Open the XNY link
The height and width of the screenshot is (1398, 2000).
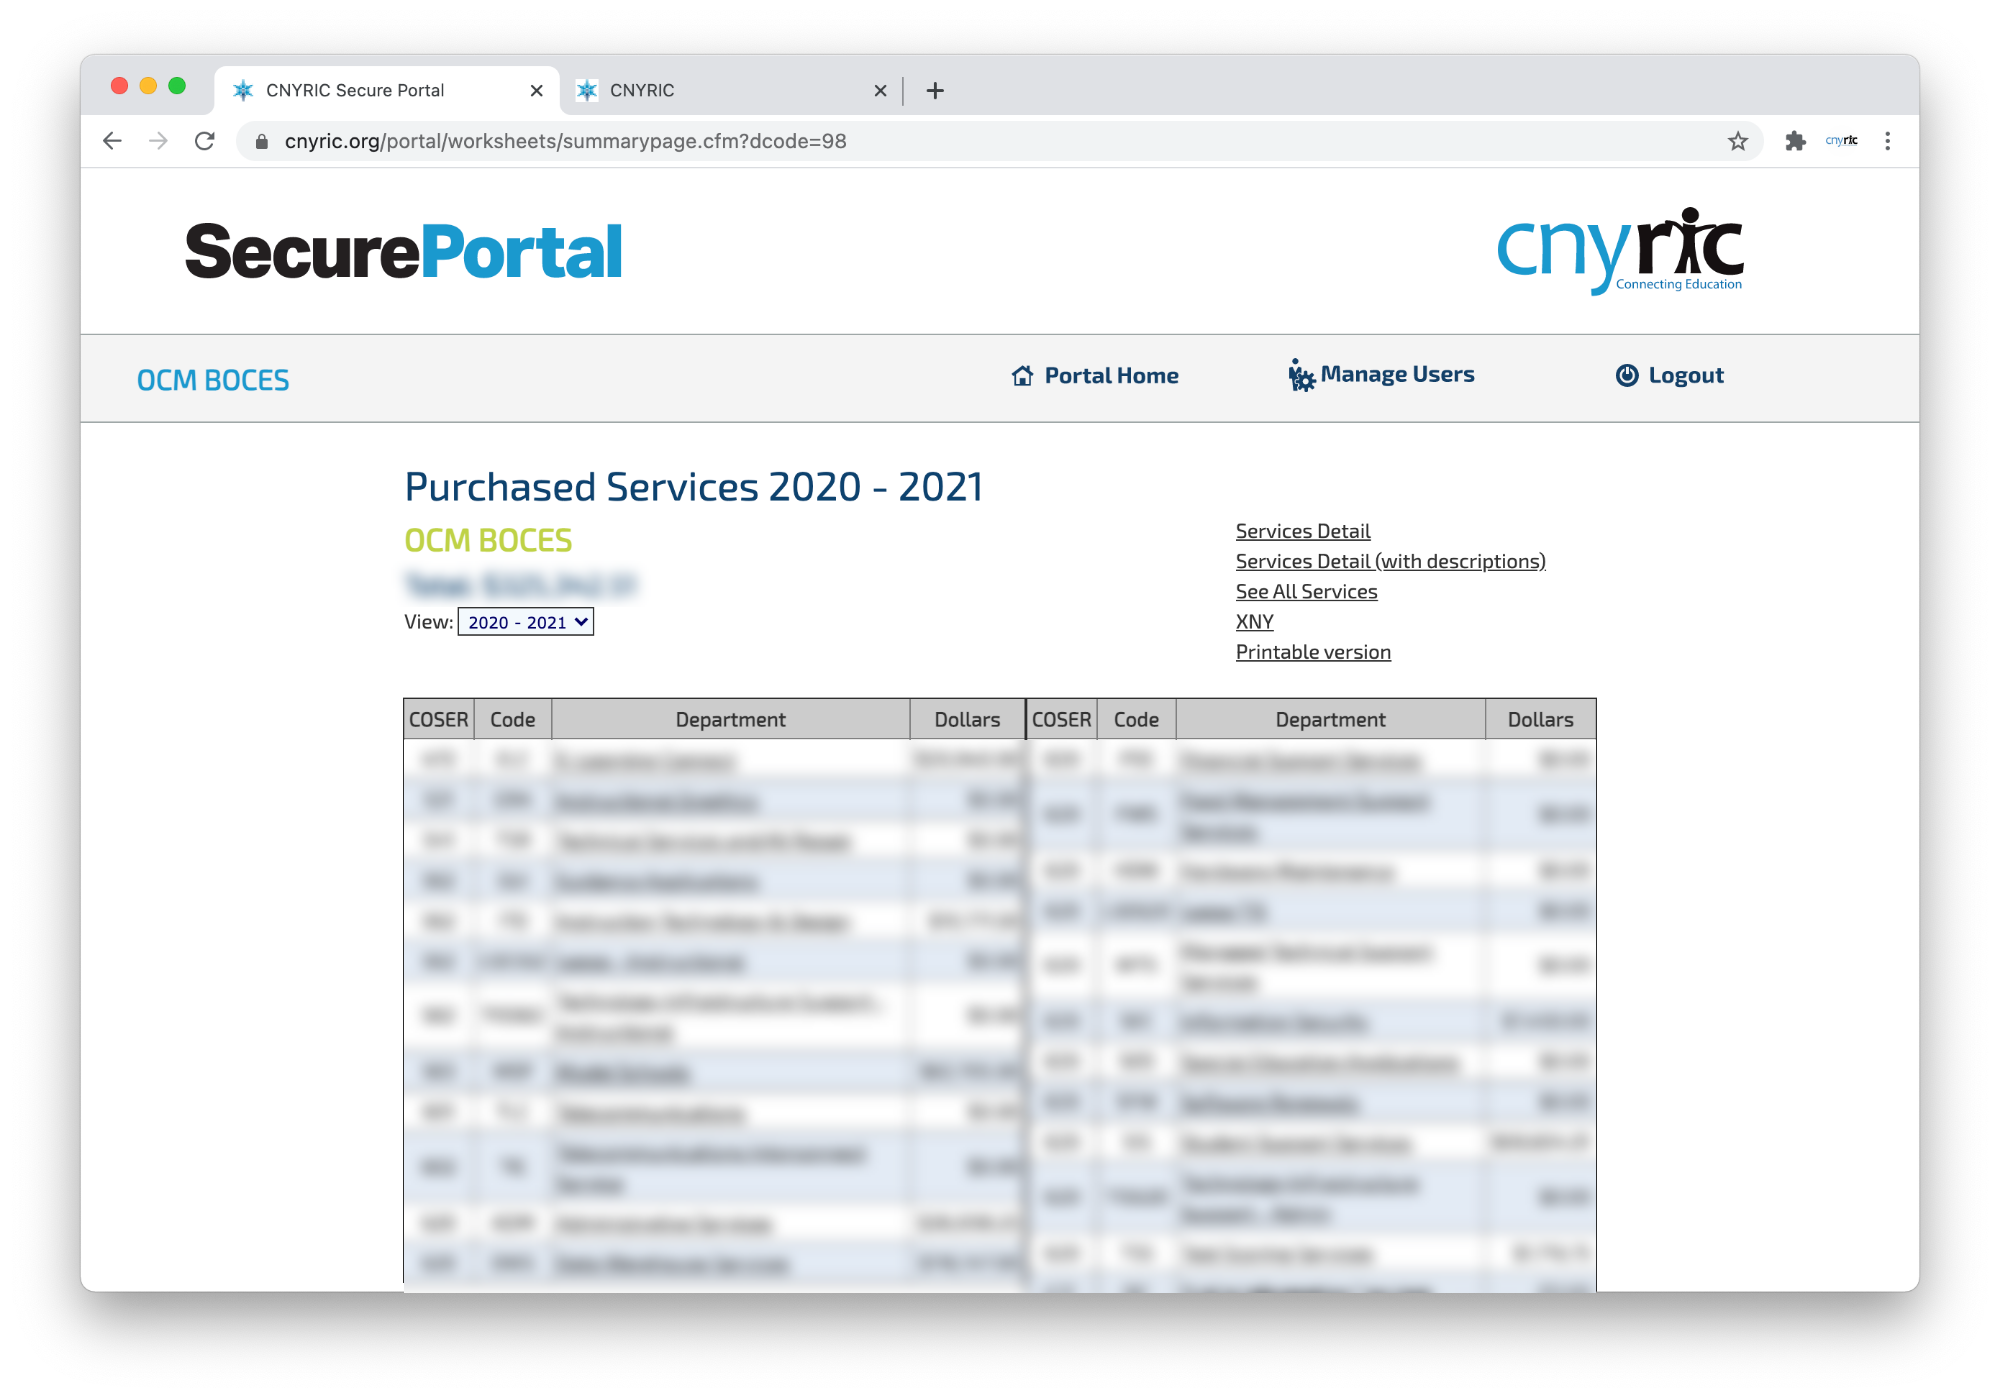coord(1254,621)
